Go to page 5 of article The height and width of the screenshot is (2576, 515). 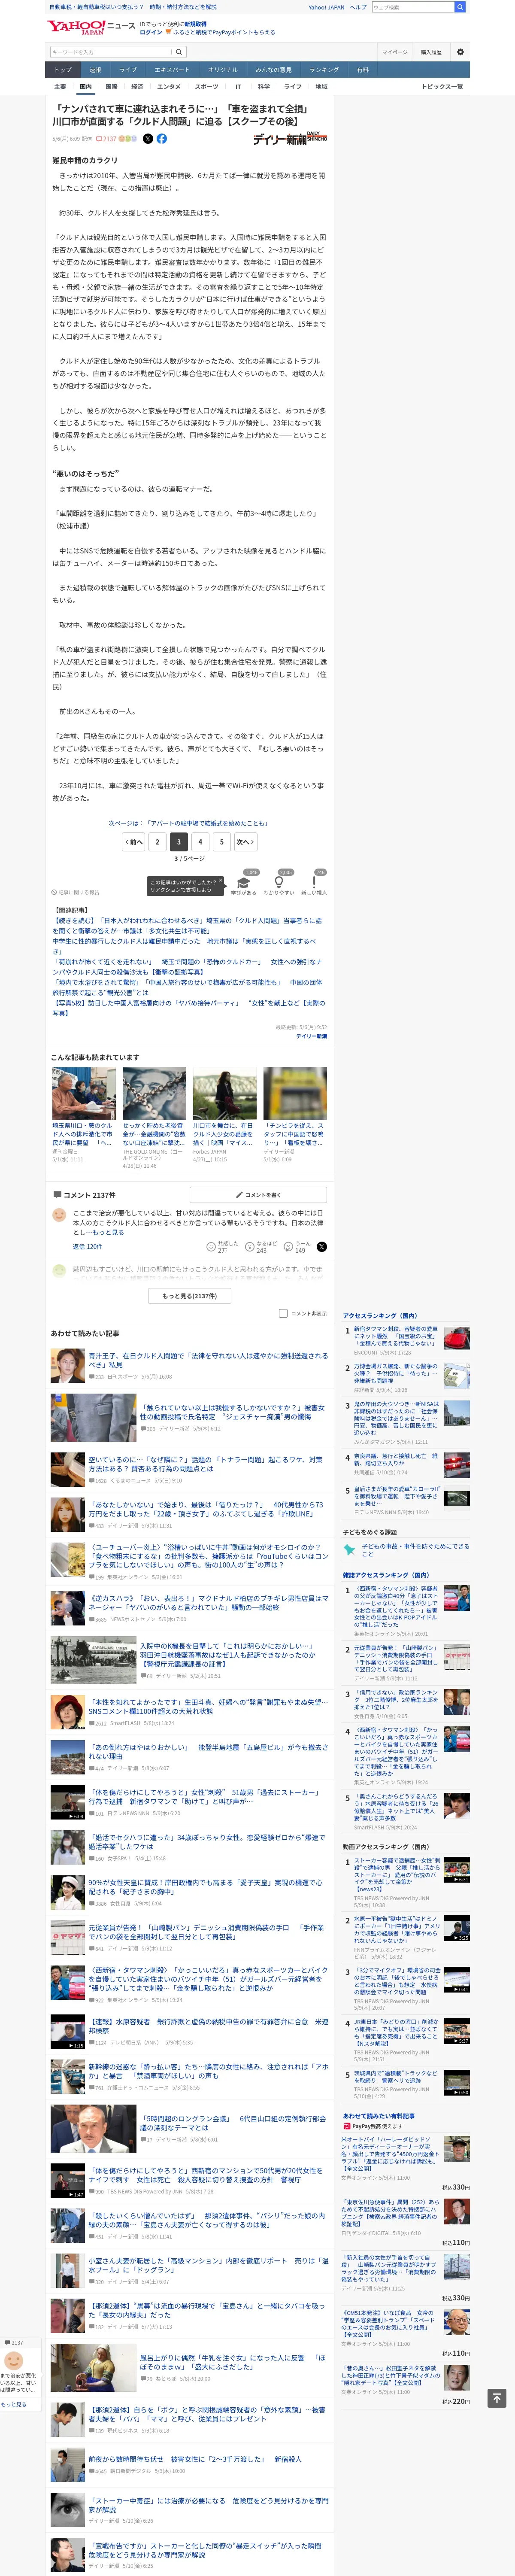tap(222, 842)
